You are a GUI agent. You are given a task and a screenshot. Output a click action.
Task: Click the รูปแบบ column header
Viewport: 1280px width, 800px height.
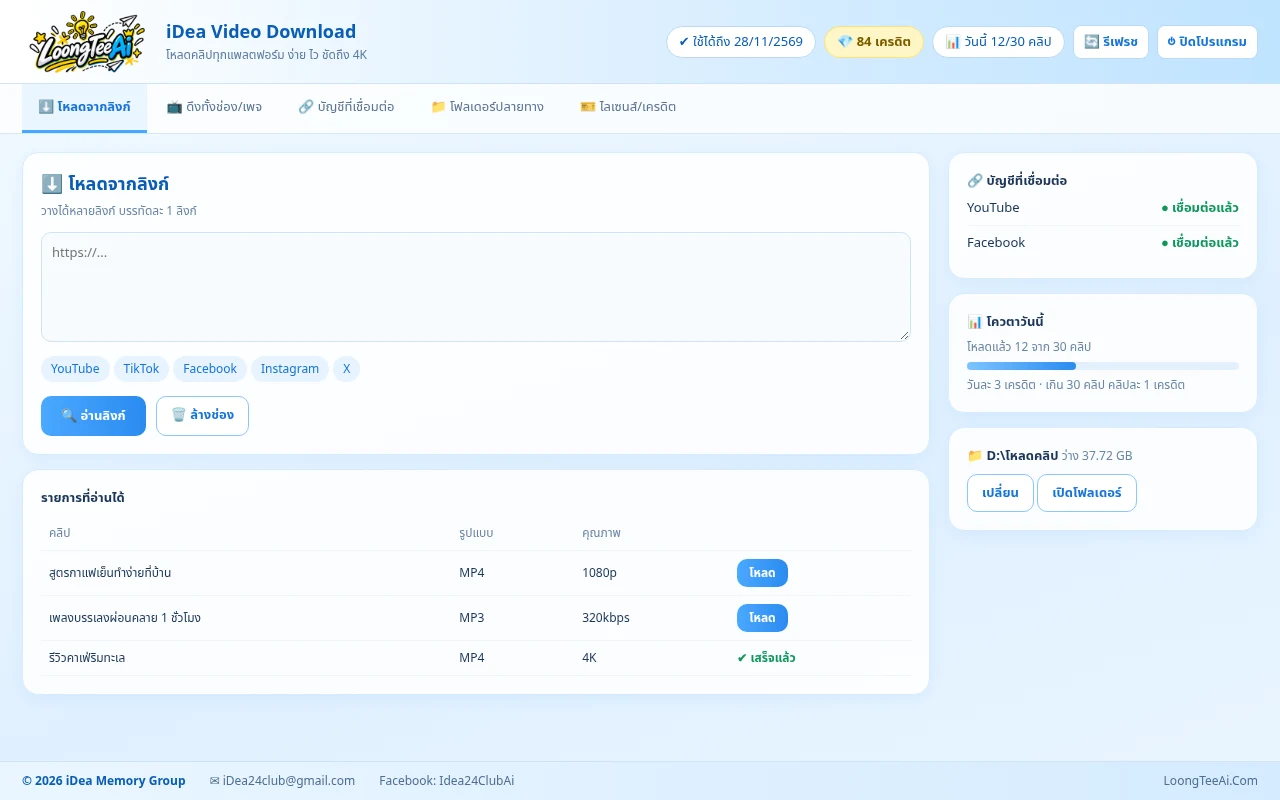point(476,533)
